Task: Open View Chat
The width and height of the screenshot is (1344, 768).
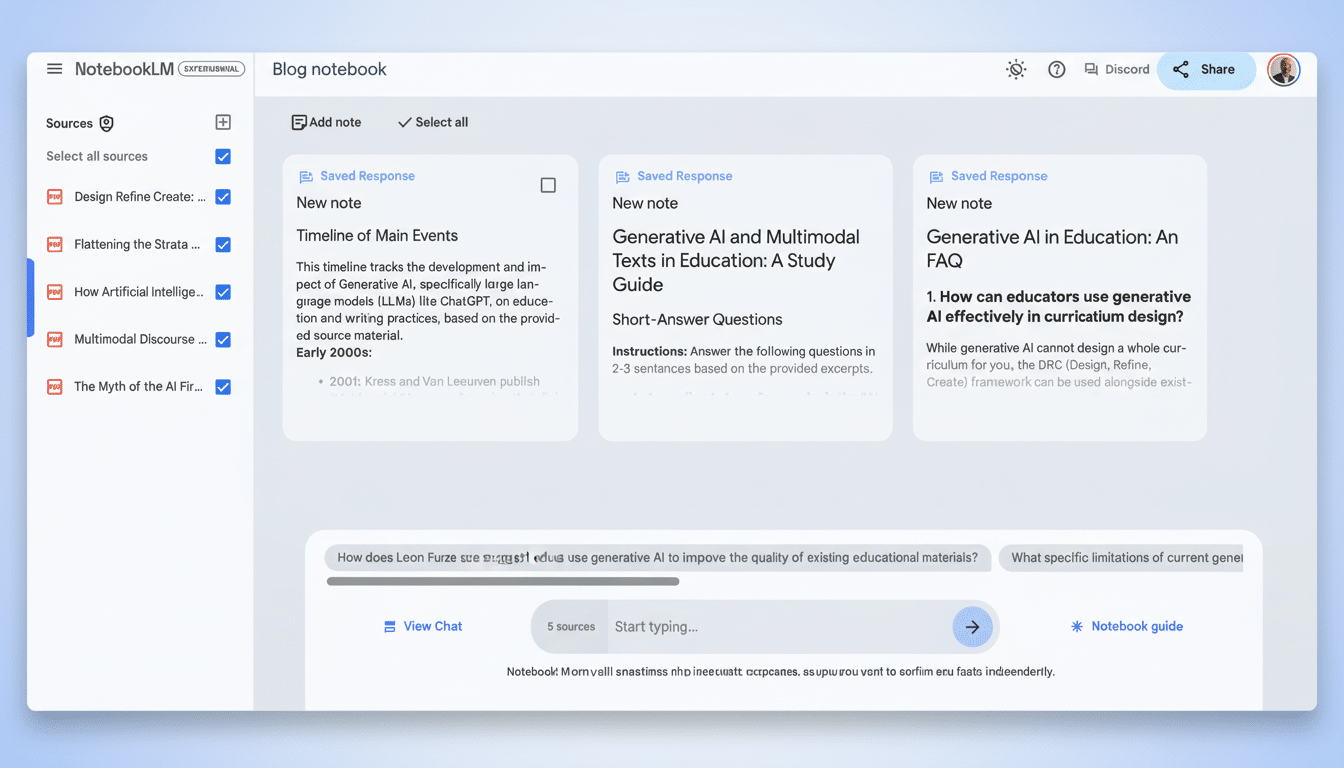Action: 422,626
